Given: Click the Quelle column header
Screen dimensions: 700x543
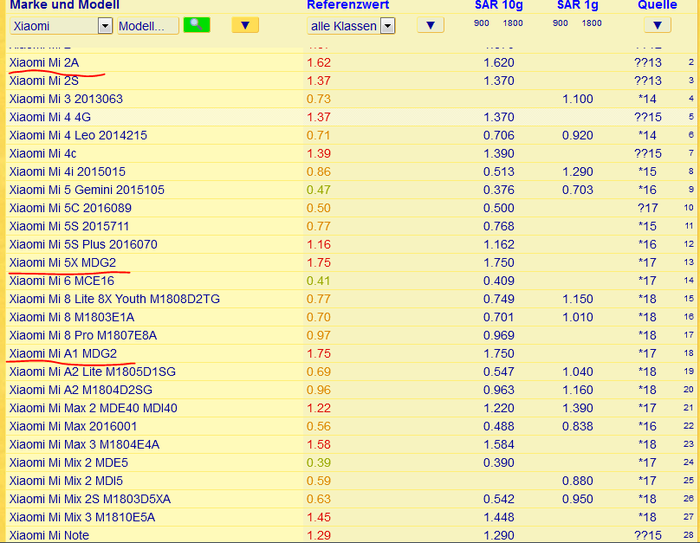Looking at the screenshot, I should pyautogui.click(x=657, y=5).
